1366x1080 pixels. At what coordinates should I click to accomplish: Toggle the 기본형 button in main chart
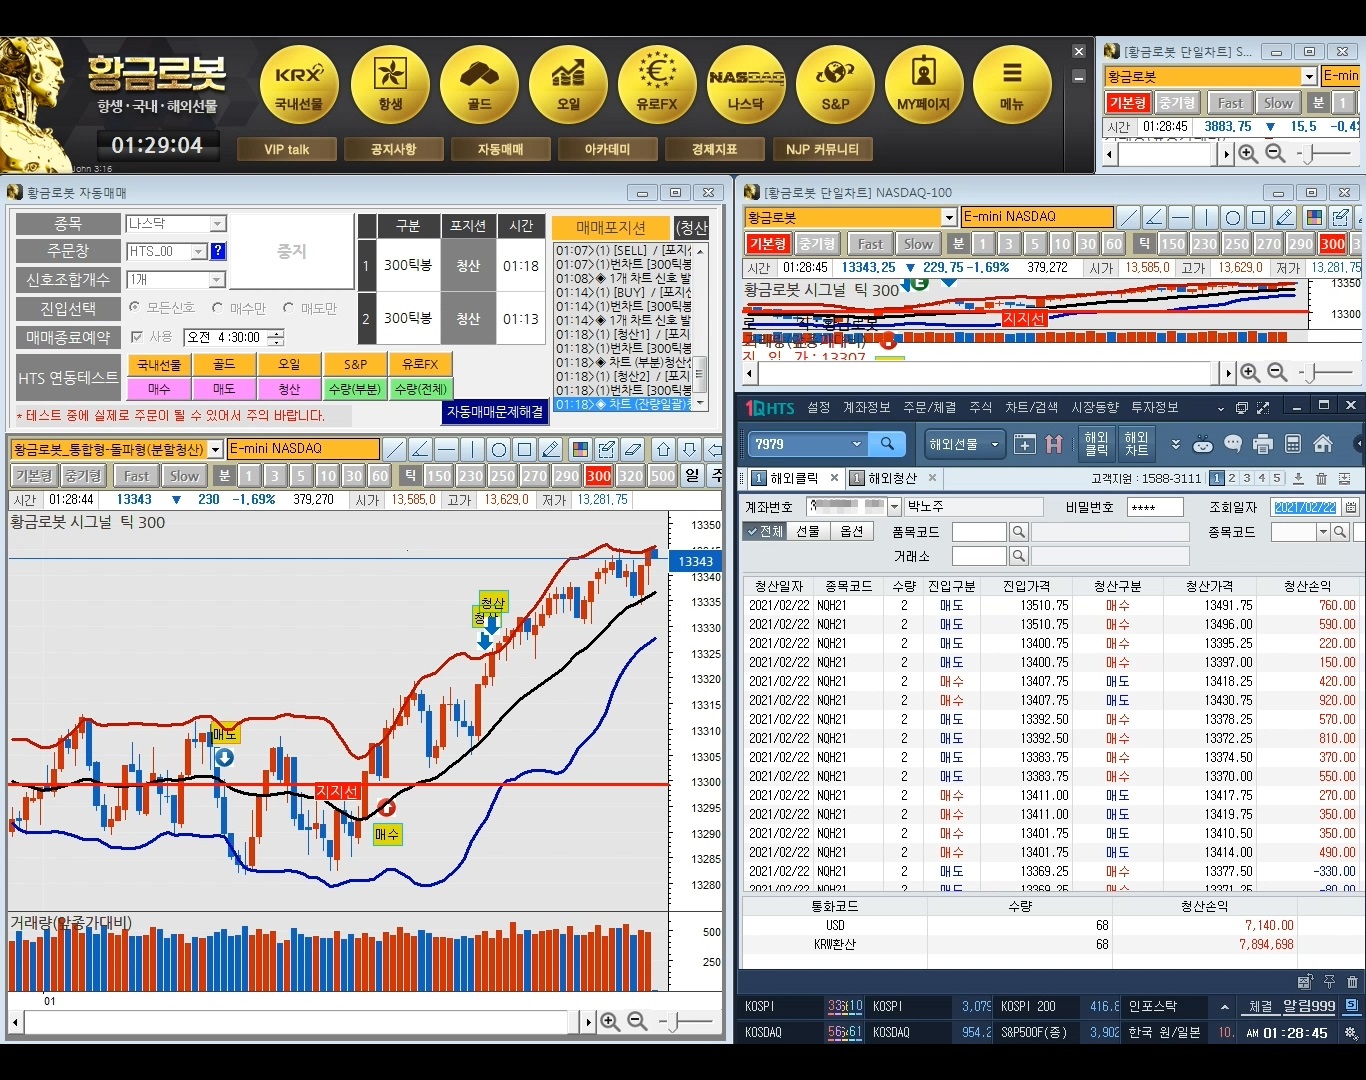(x=34, y=476)
